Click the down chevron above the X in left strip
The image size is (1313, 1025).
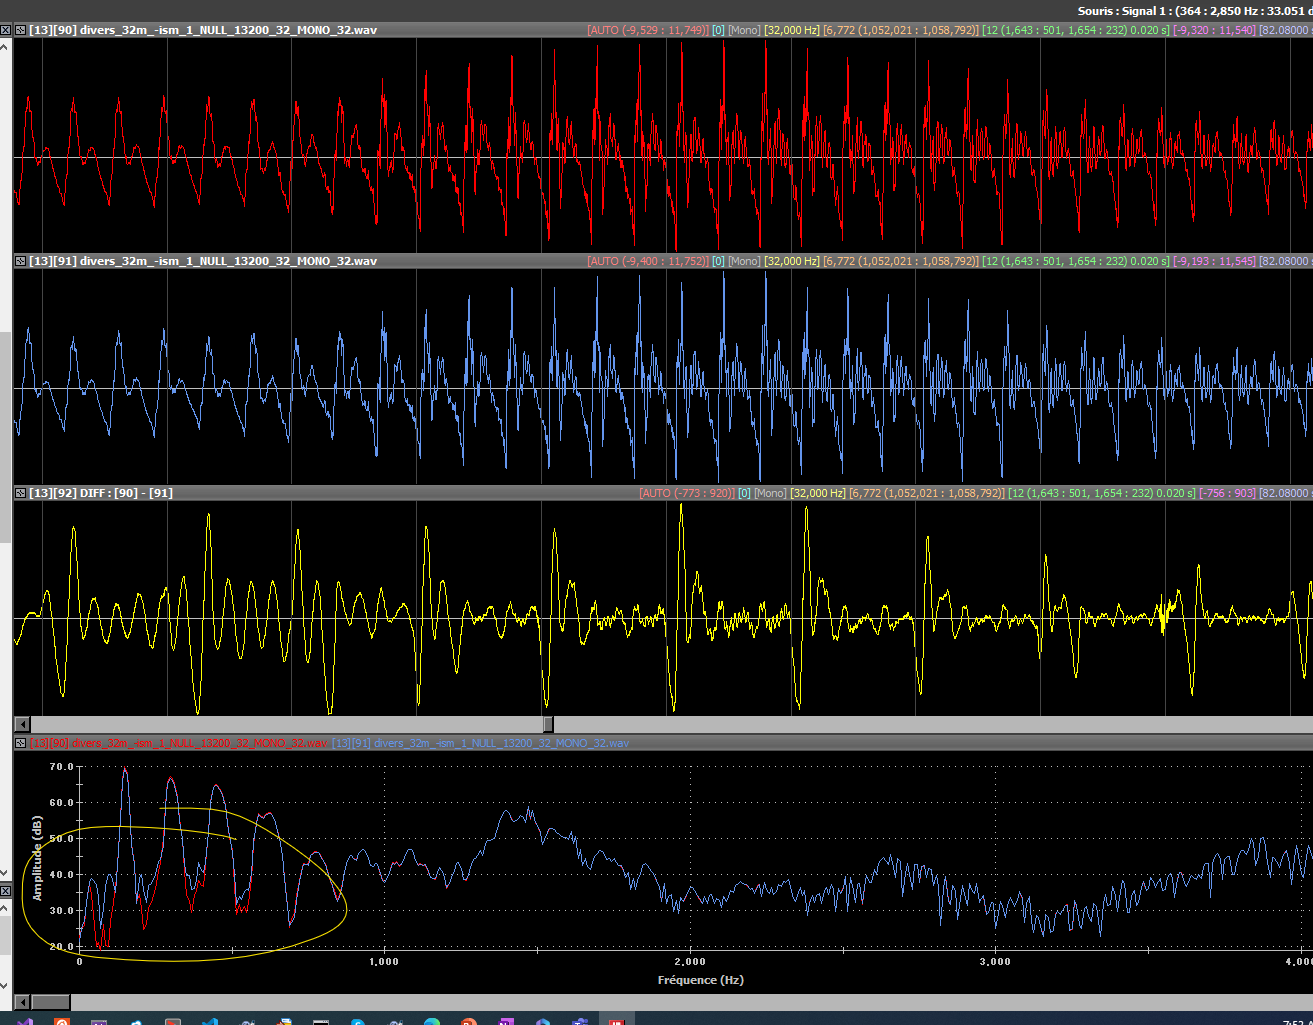point(5,875)
